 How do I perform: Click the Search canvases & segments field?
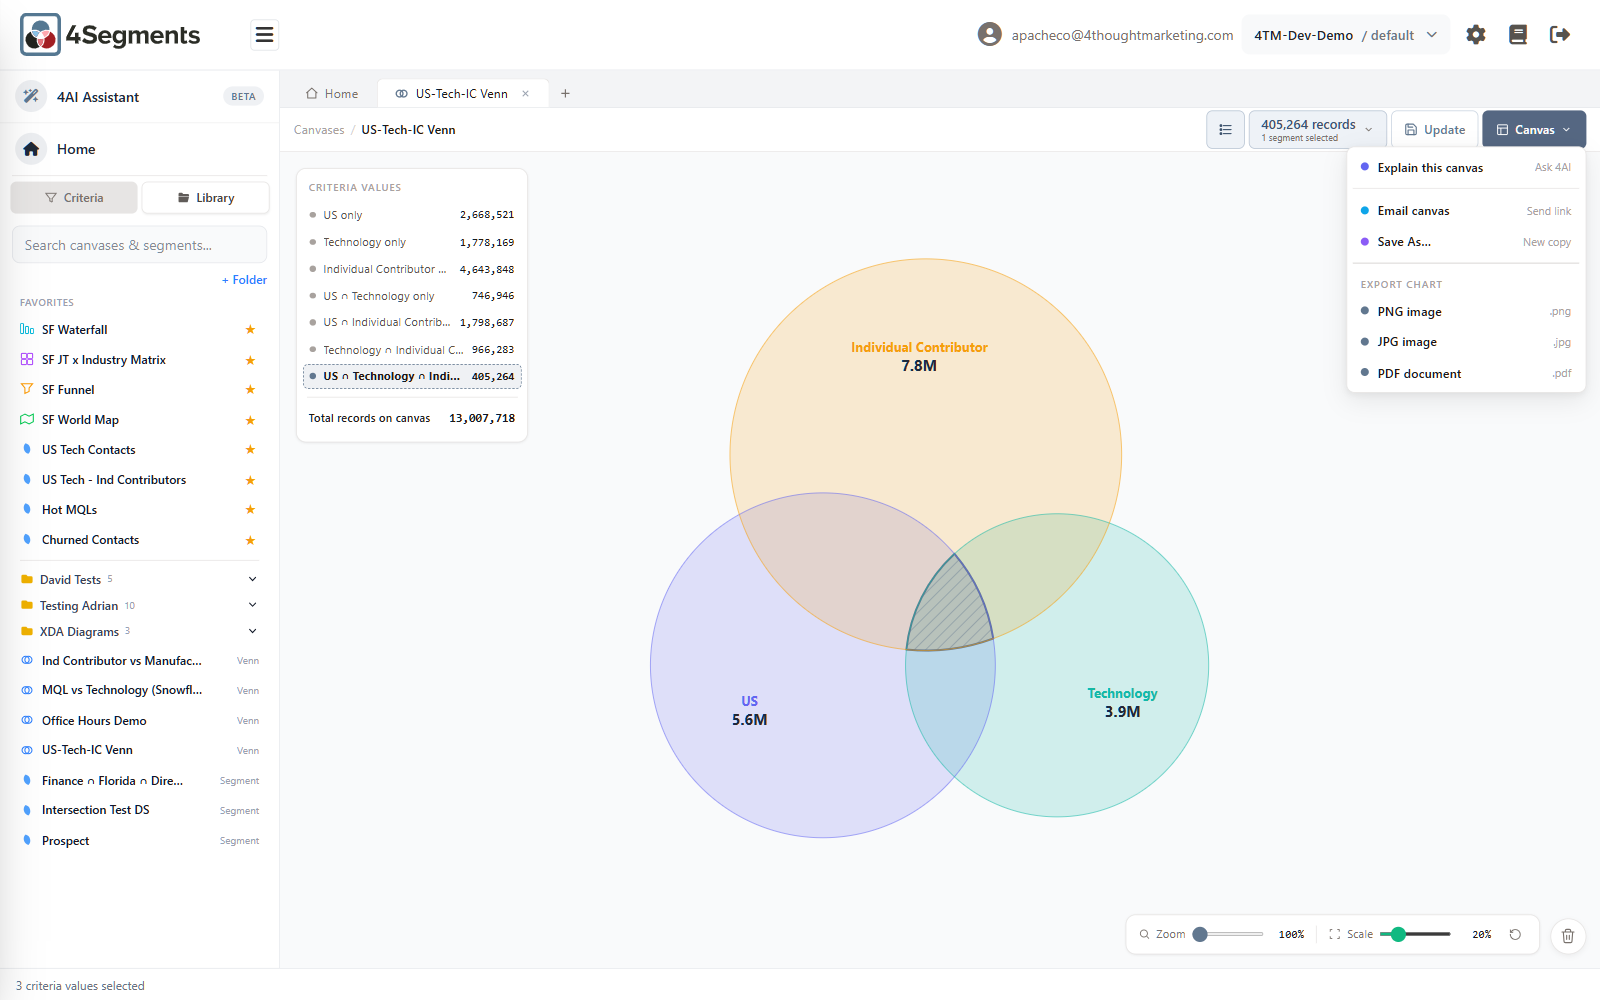click(139, 245)
